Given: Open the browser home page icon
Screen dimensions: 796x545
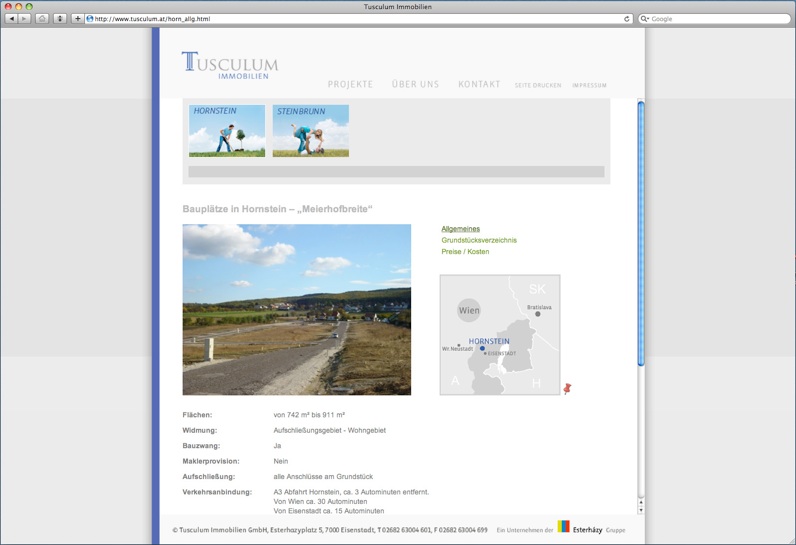Looking at the screenshot, I should [42, 19].
